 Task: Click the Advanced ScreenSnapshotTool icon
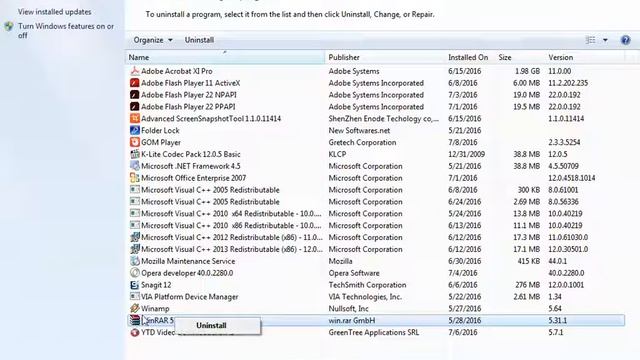tap(135, 118)
